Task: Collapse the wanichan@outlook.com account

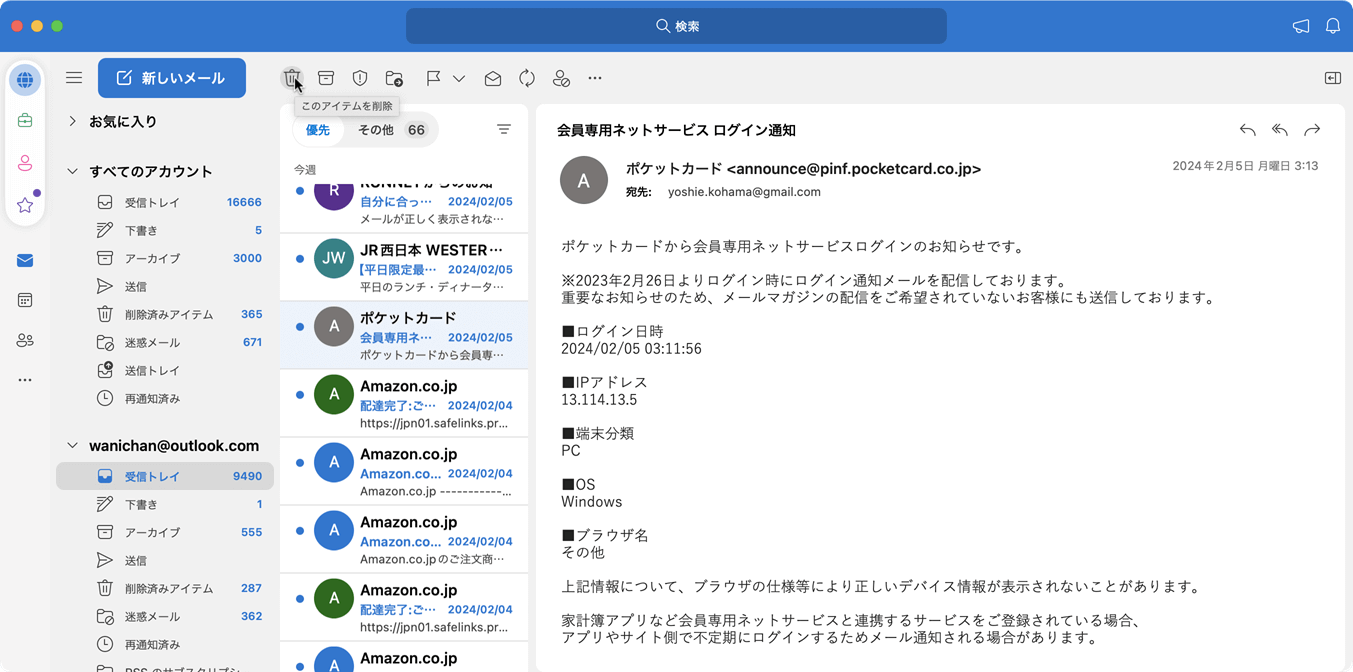Action: pos(72,446)
